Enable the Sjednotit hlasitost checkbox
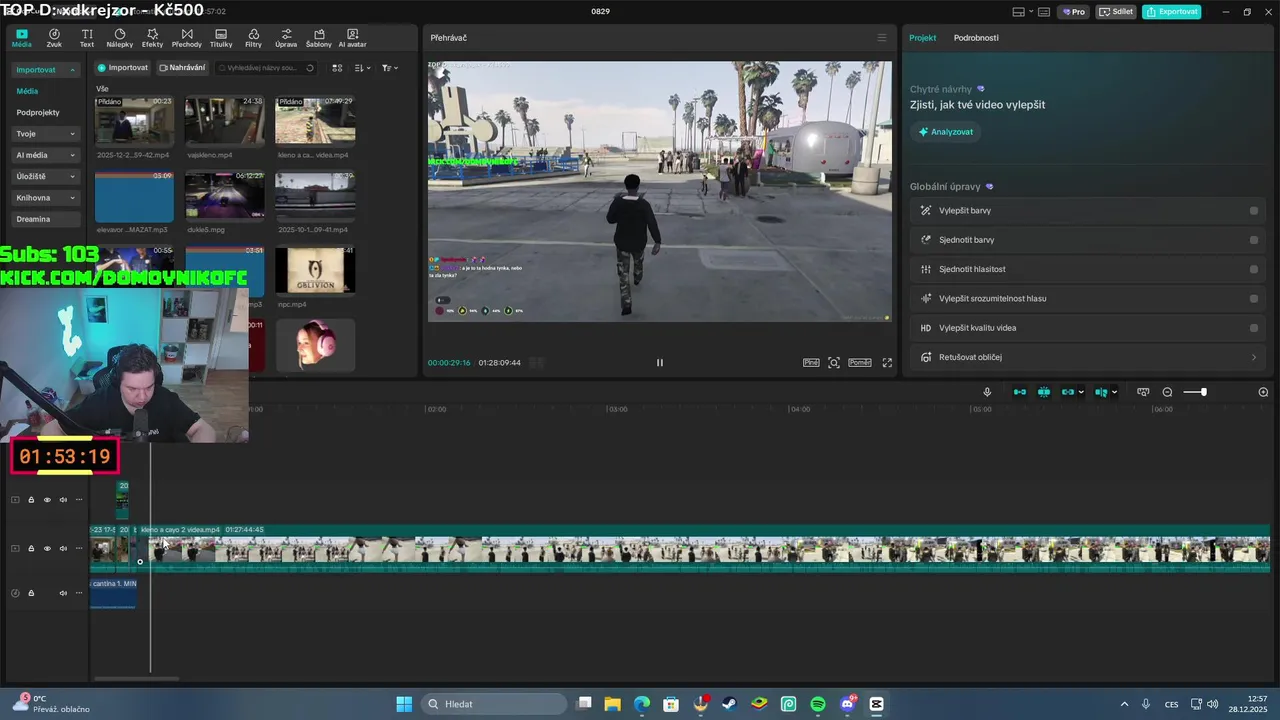This screenshot has width=1280, height=720. [x=1254, y=269]
